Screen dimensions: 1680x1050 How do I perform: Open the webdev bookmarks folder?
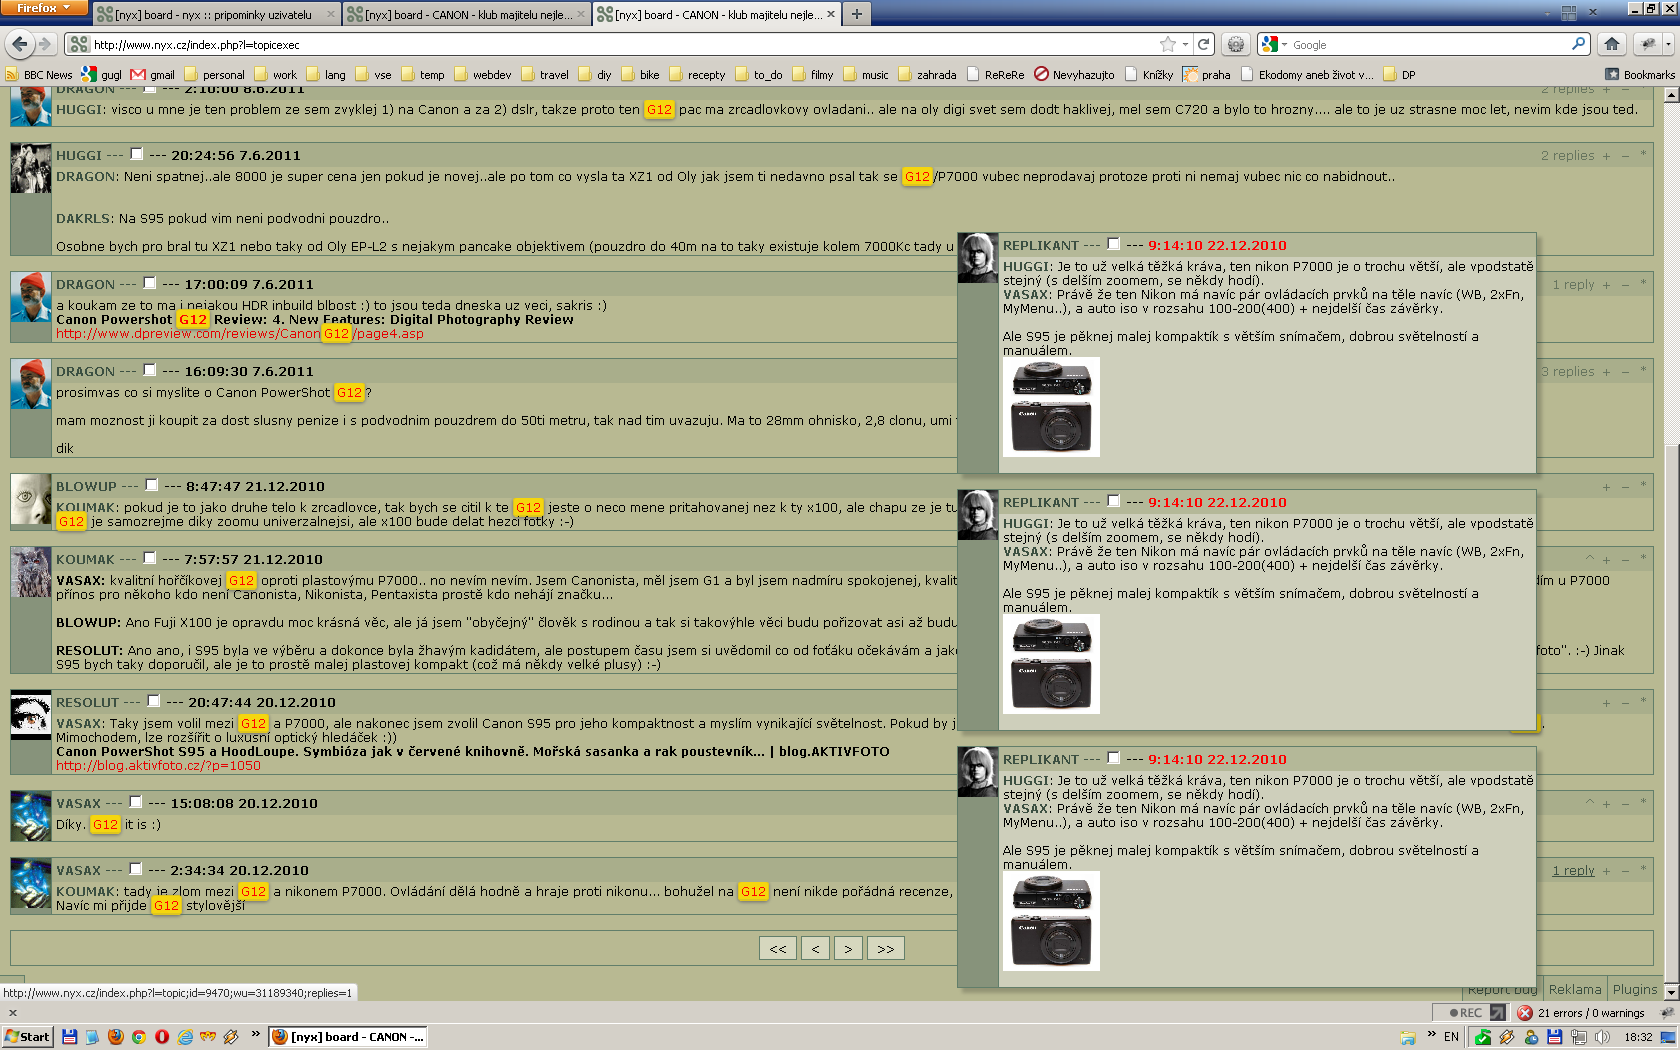483,74
